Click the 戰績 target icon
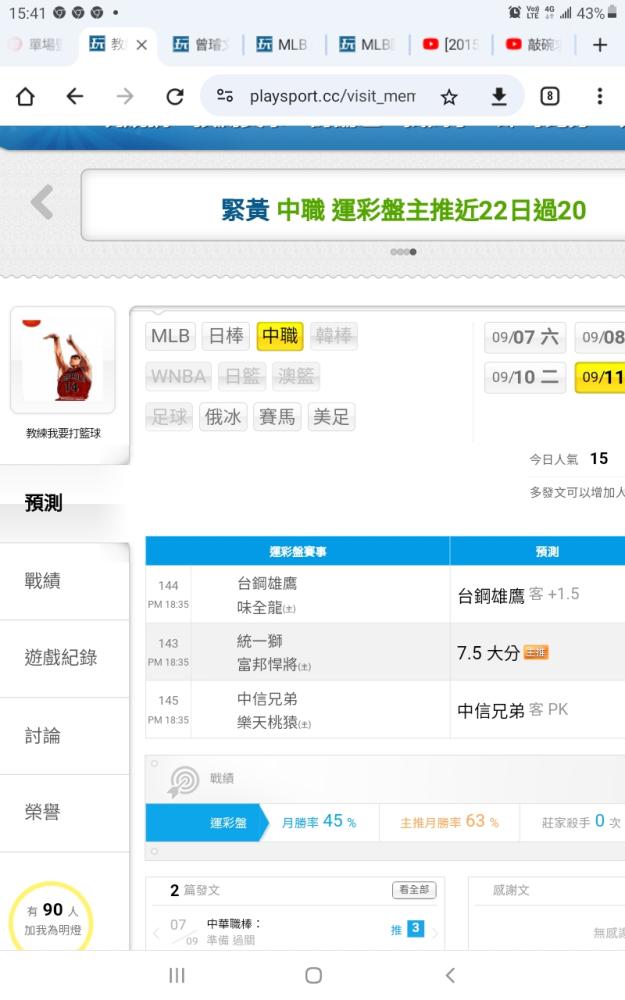This screenshot has width=625, height=1000. 184,781
